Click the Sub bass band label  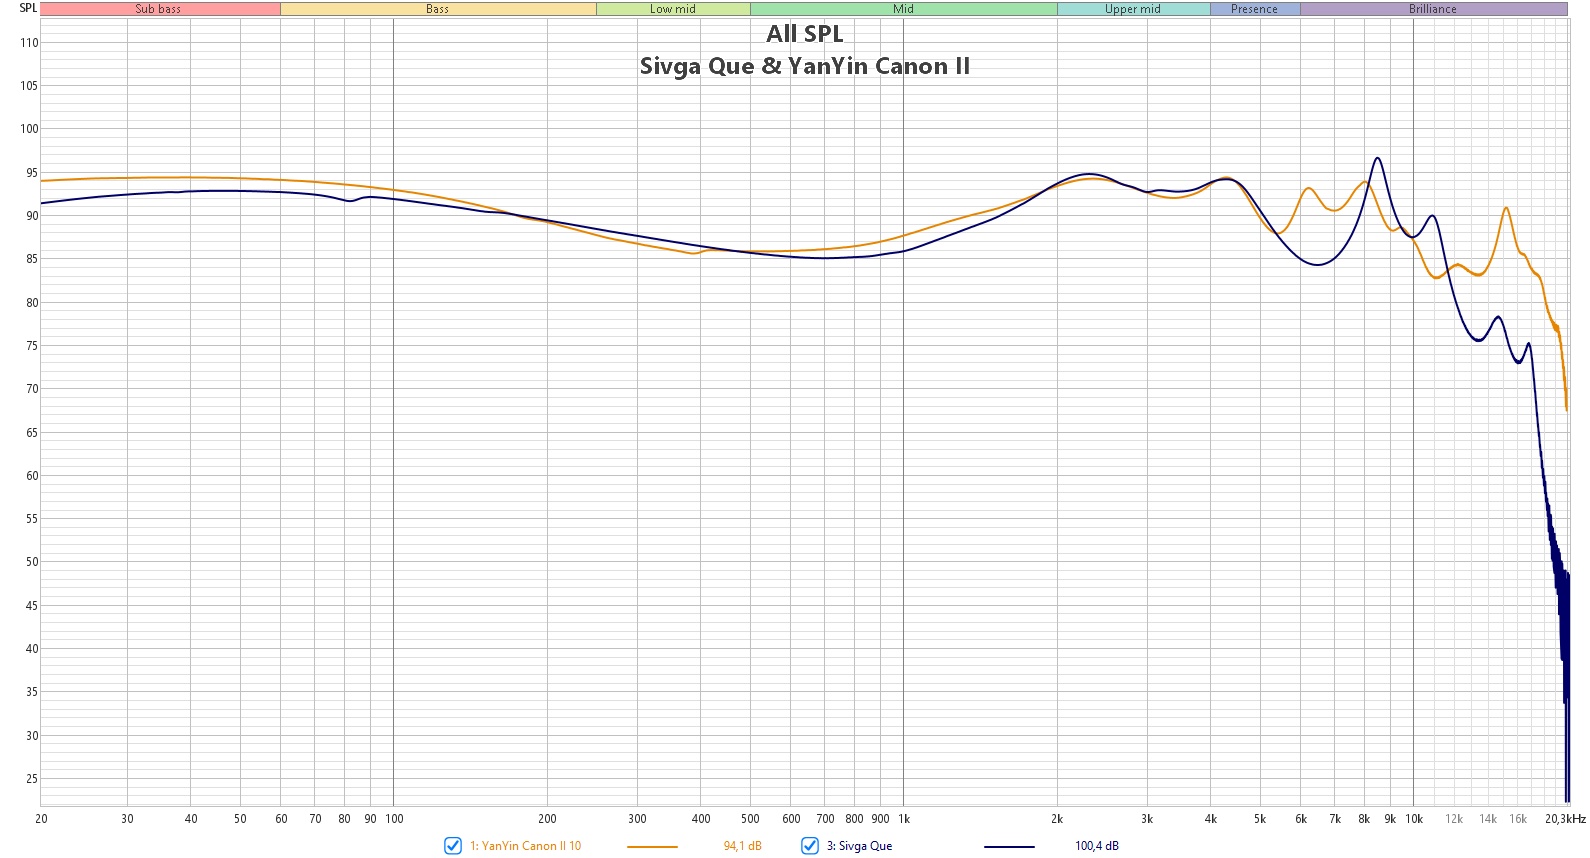tap(159, 9)
